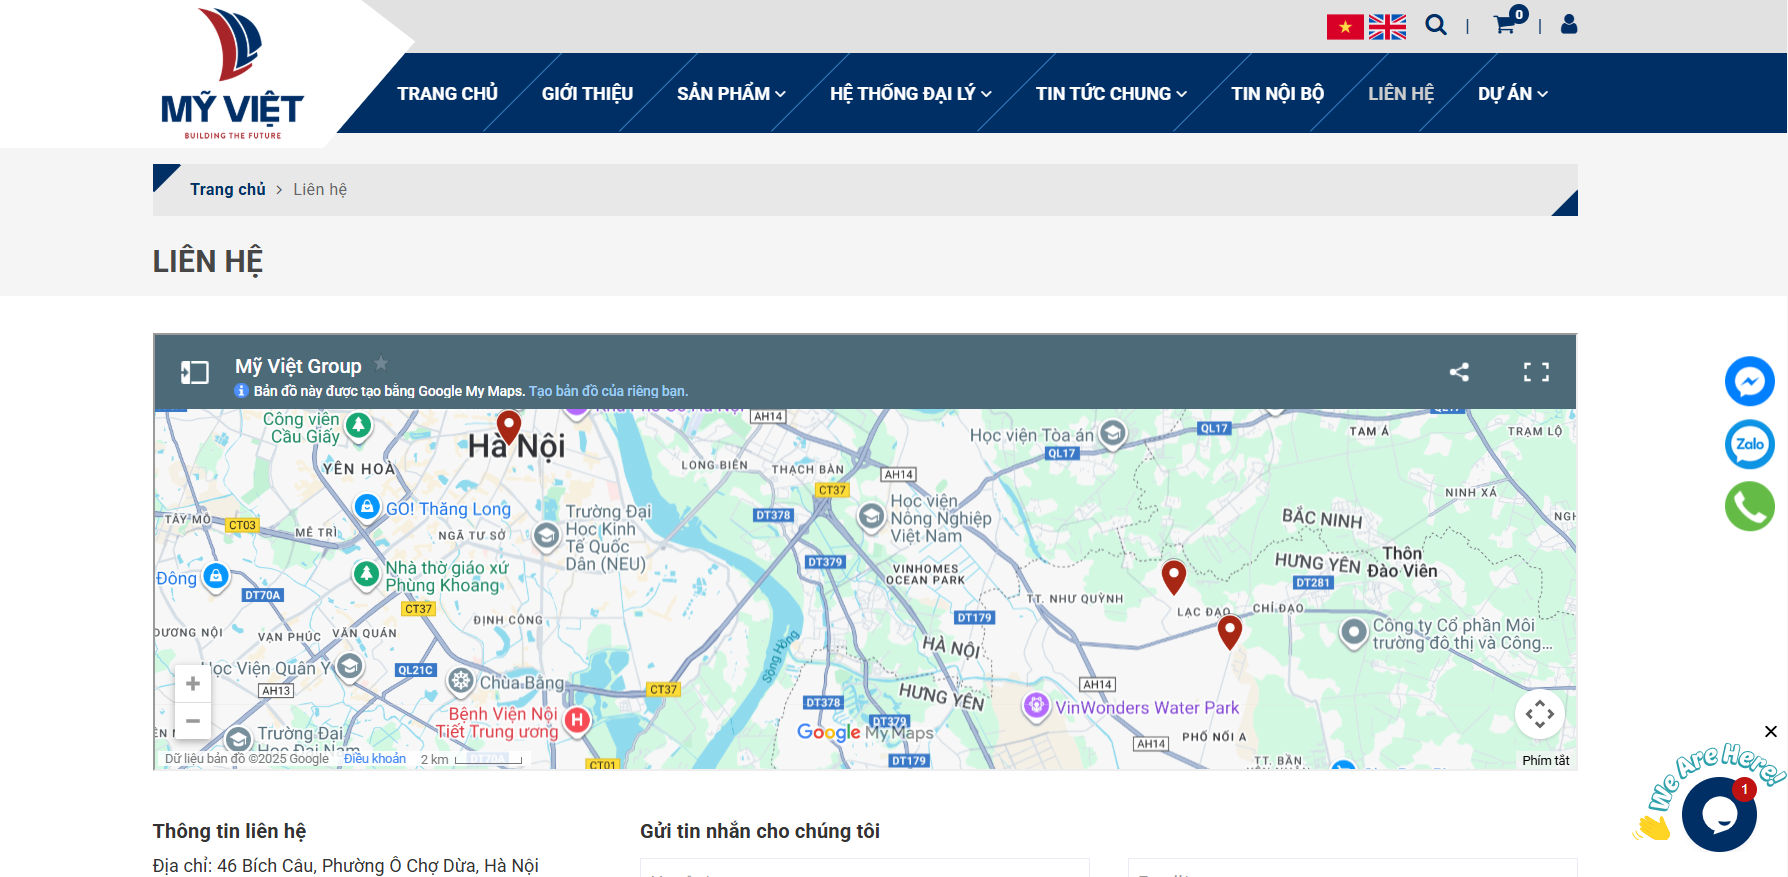This screenshot has width=1788, height=877.
Task: Click the second message form input field
Action: pos(1353,868)
